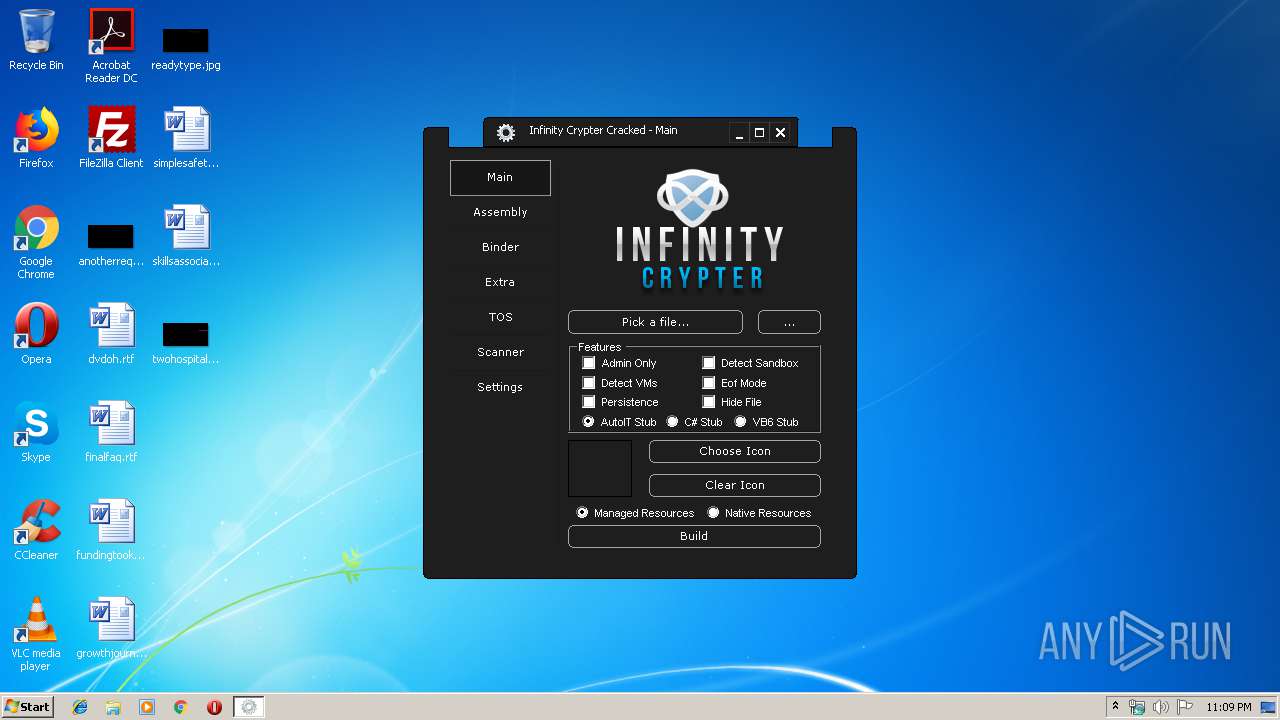Enable the Detect VMs checkbox
Image resolution: width=1280 pixels, height=720 pixels.
(x=589, y=383)
